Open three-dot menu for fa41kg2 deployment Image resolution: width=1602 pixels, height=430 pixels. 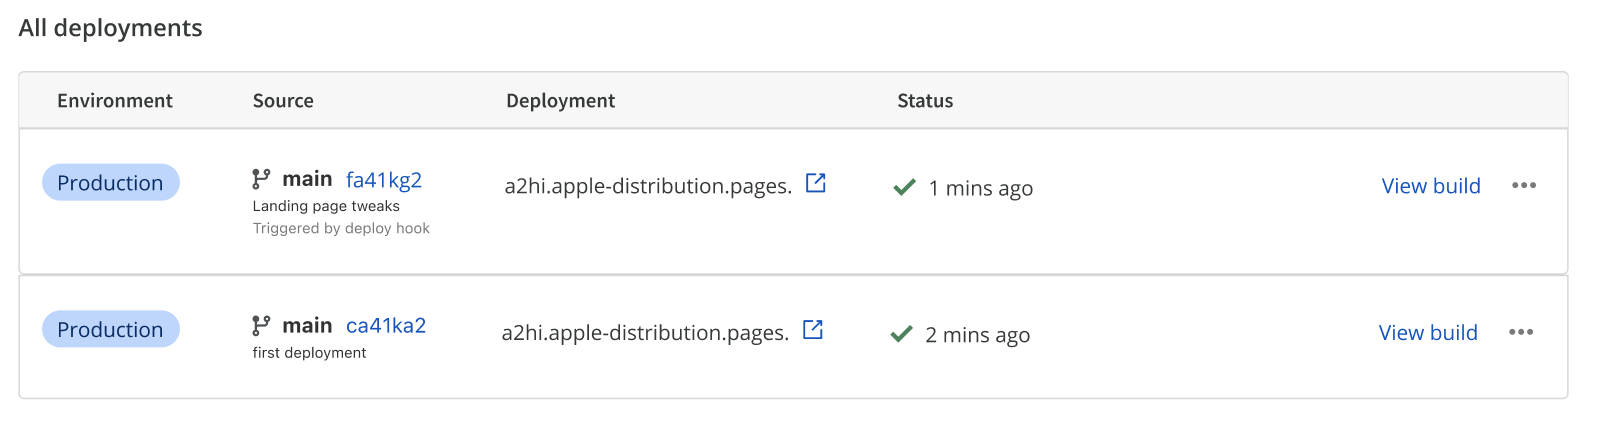1523,186
